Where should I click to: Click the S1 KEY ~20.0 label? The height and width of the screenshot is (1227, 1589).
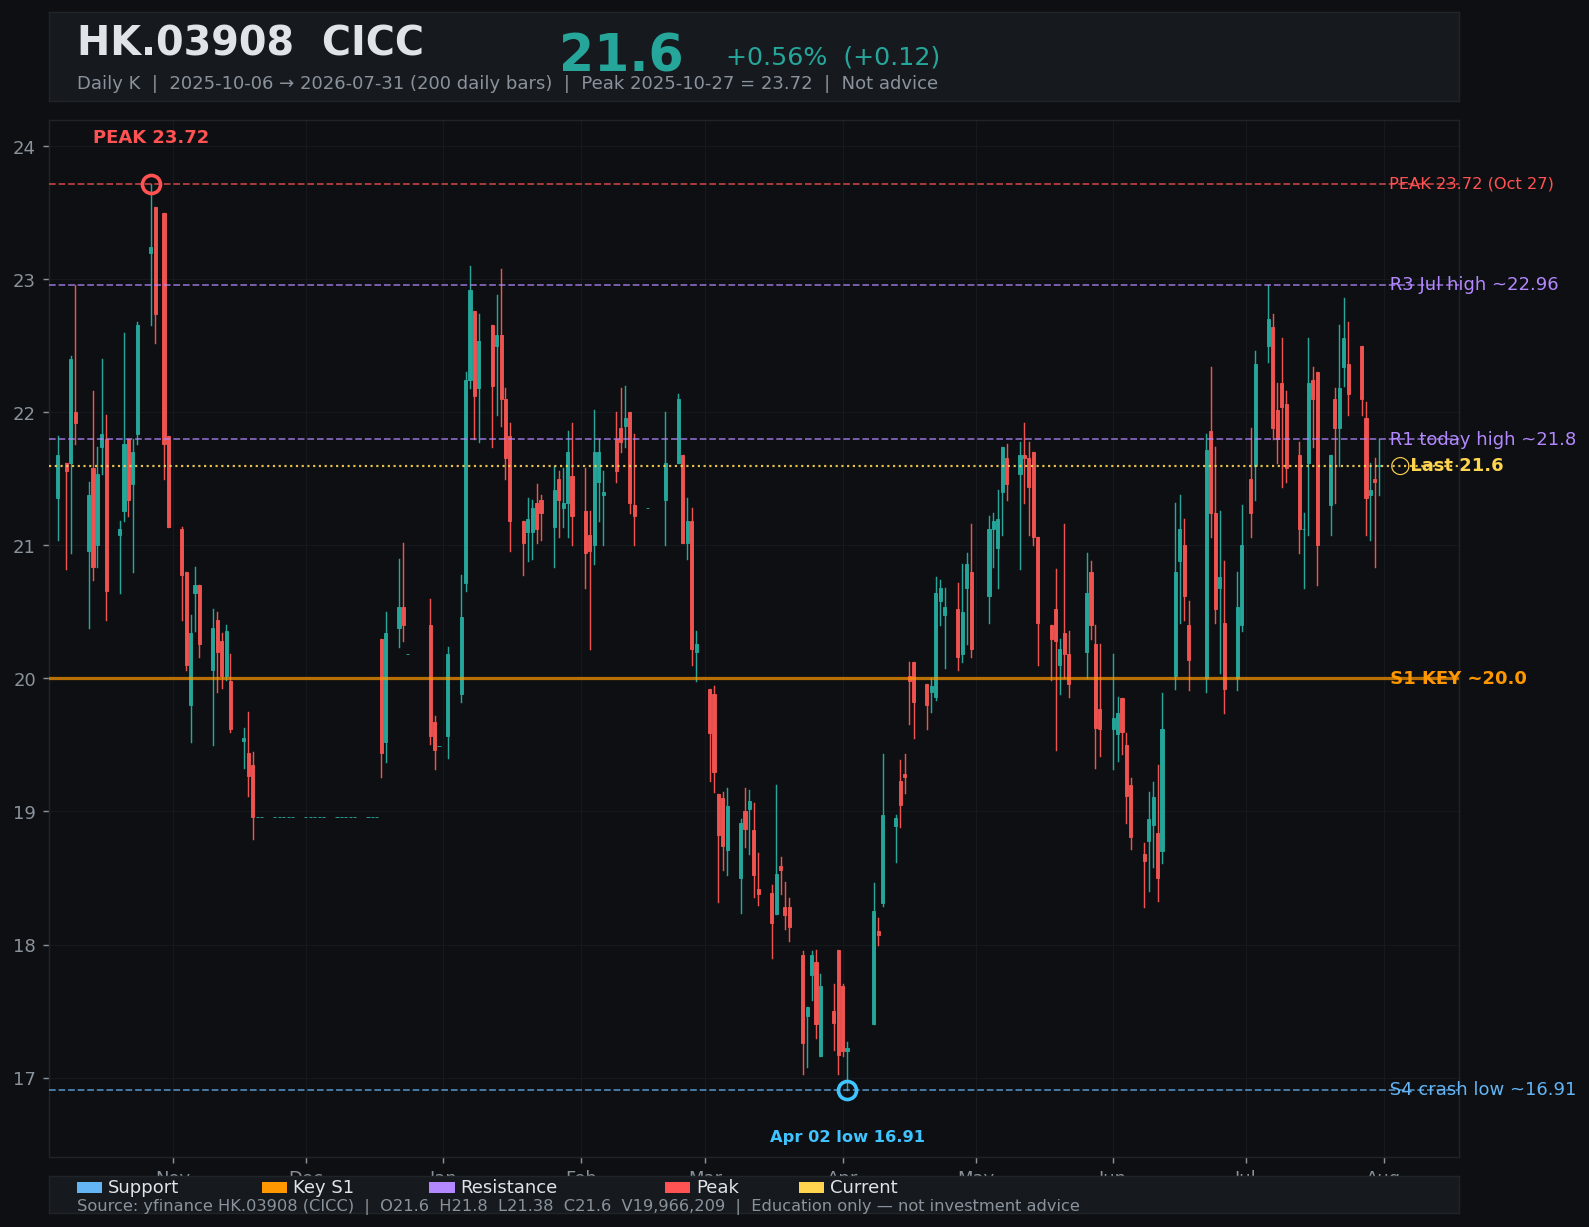tap(1458, 678)
